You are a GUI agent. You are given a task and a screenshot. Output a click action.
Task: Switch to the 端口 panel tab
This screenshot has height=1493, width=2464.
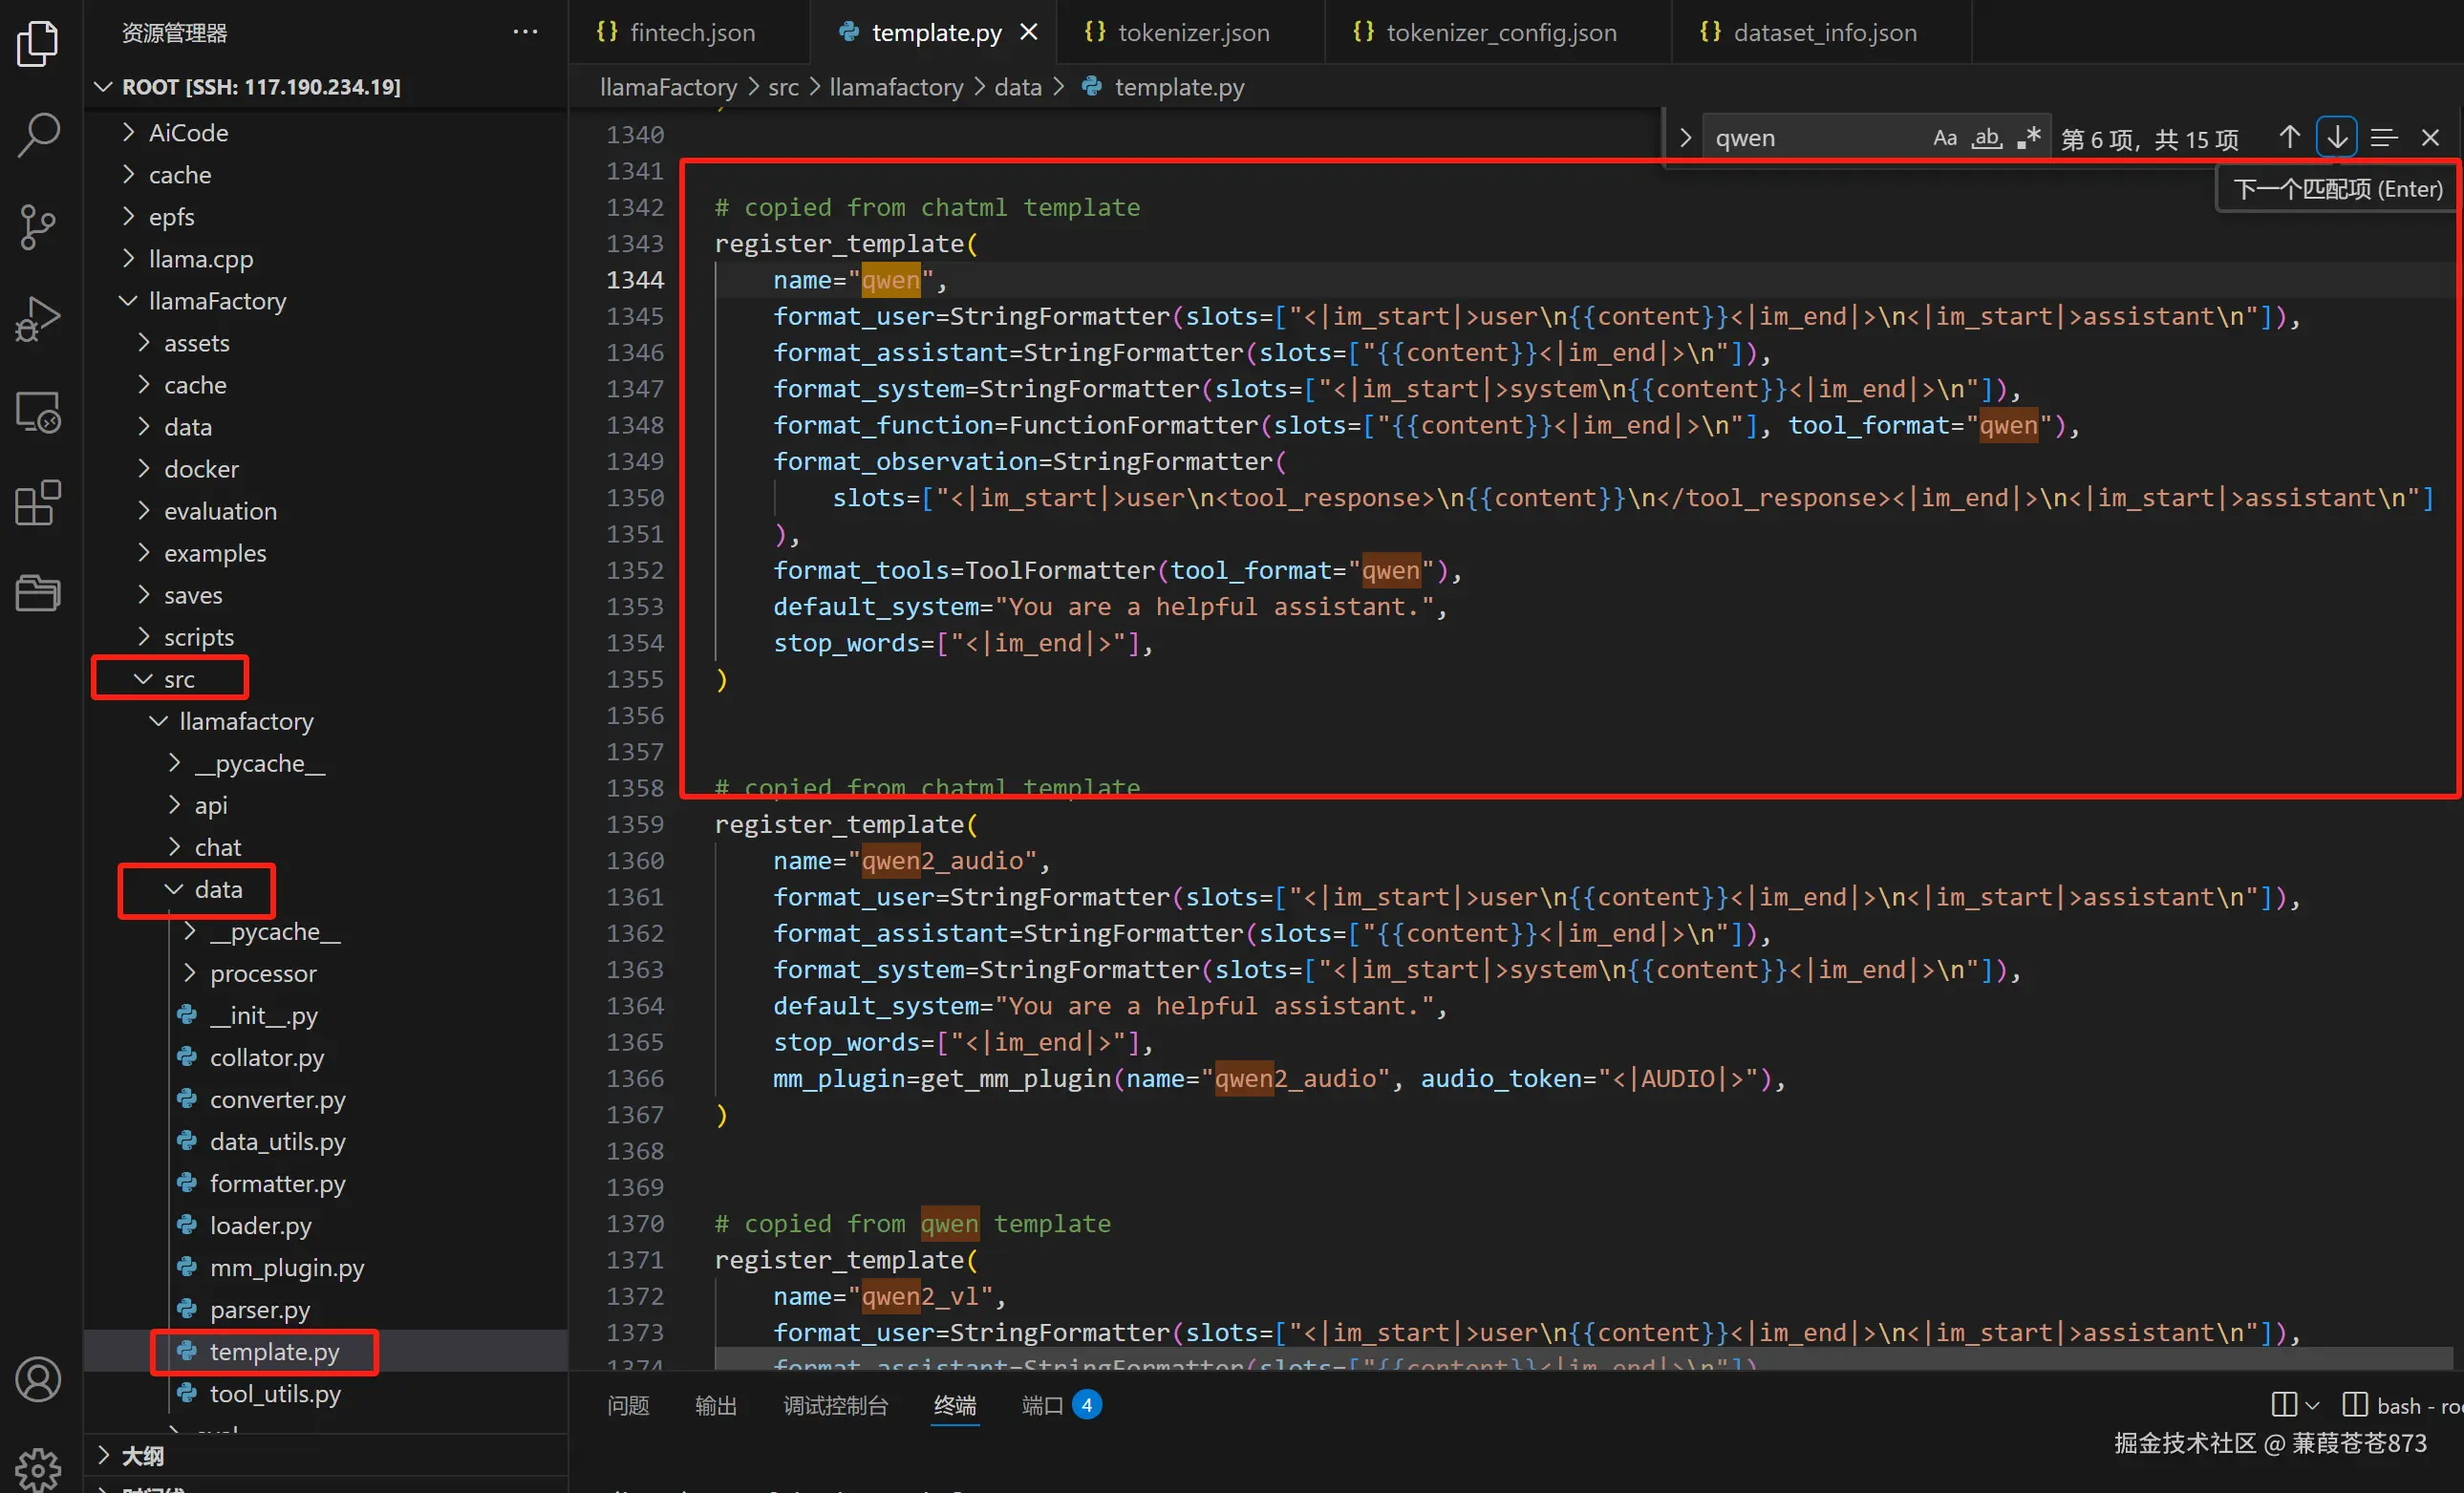pyautogui.click(x=1042, y=1405)
